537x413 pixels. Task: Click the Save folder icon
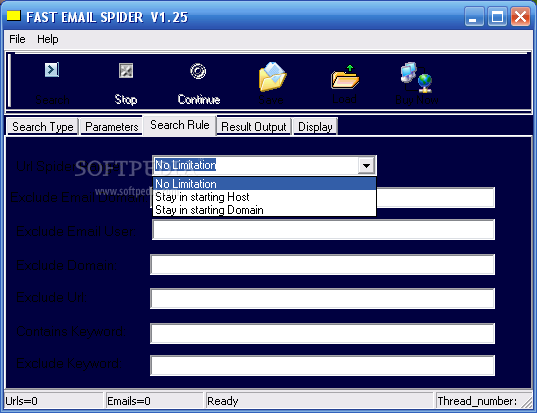point(272,77)
